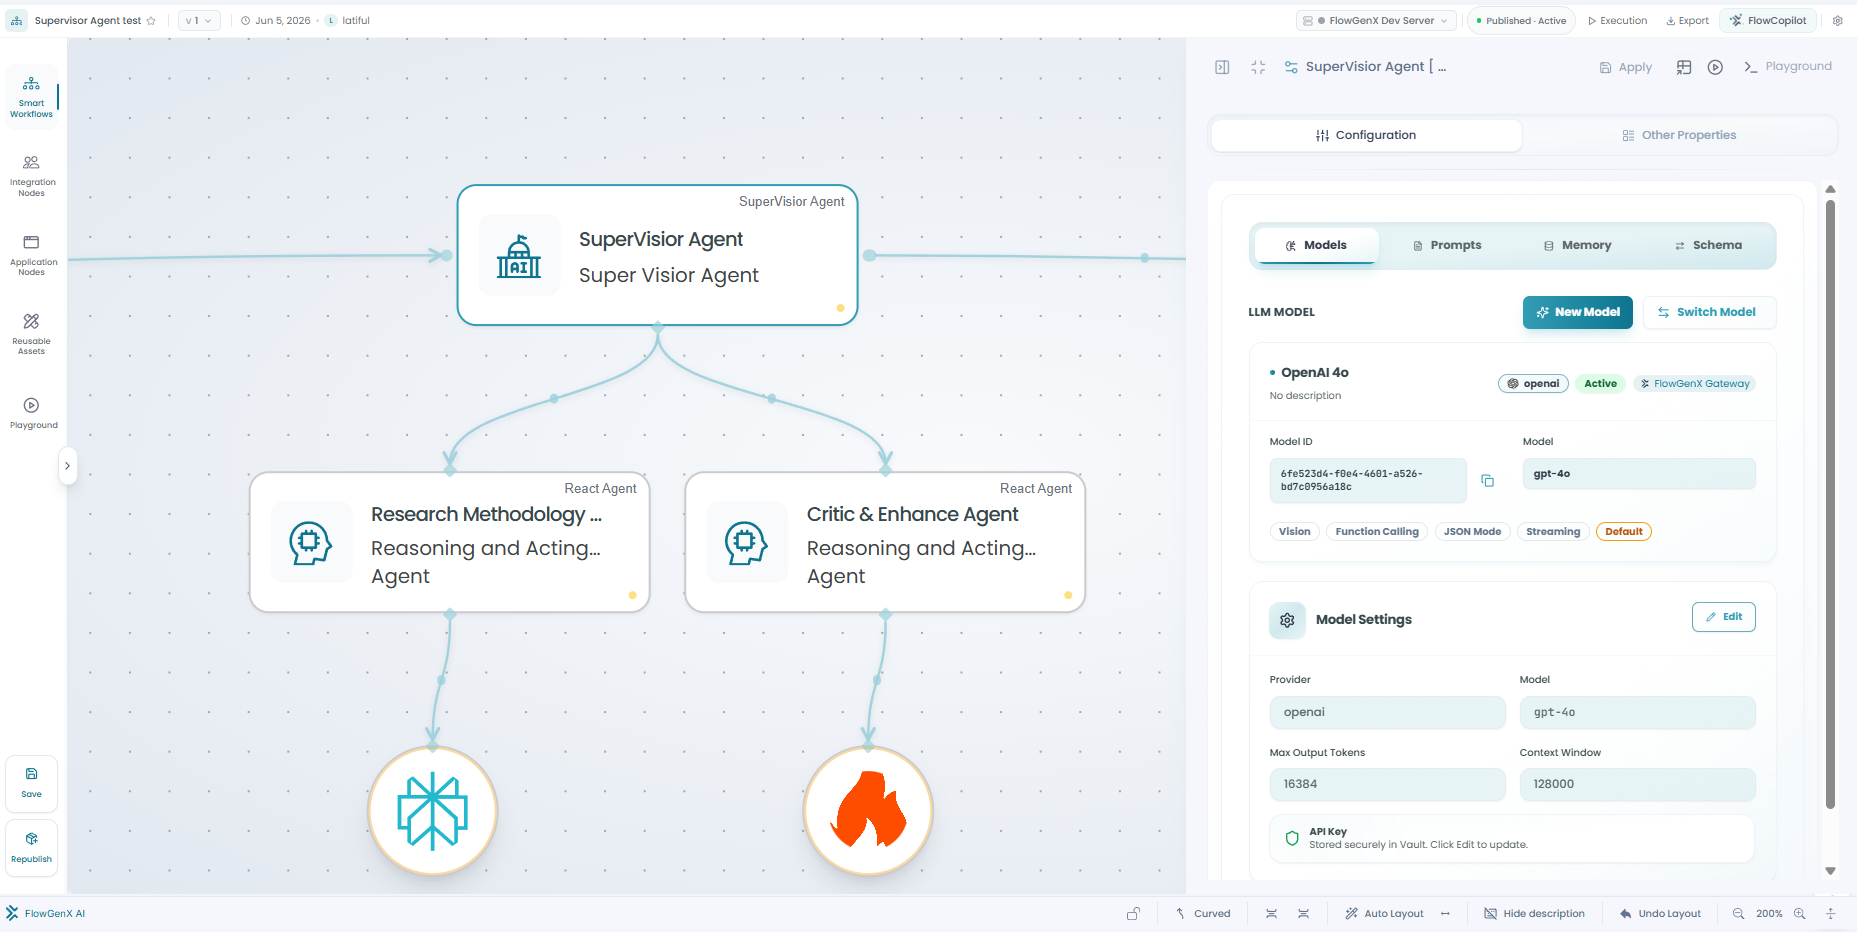Click the Model Settings gear icon
This screenshot has width=1857, height=932.
[x=1287, y=620]
